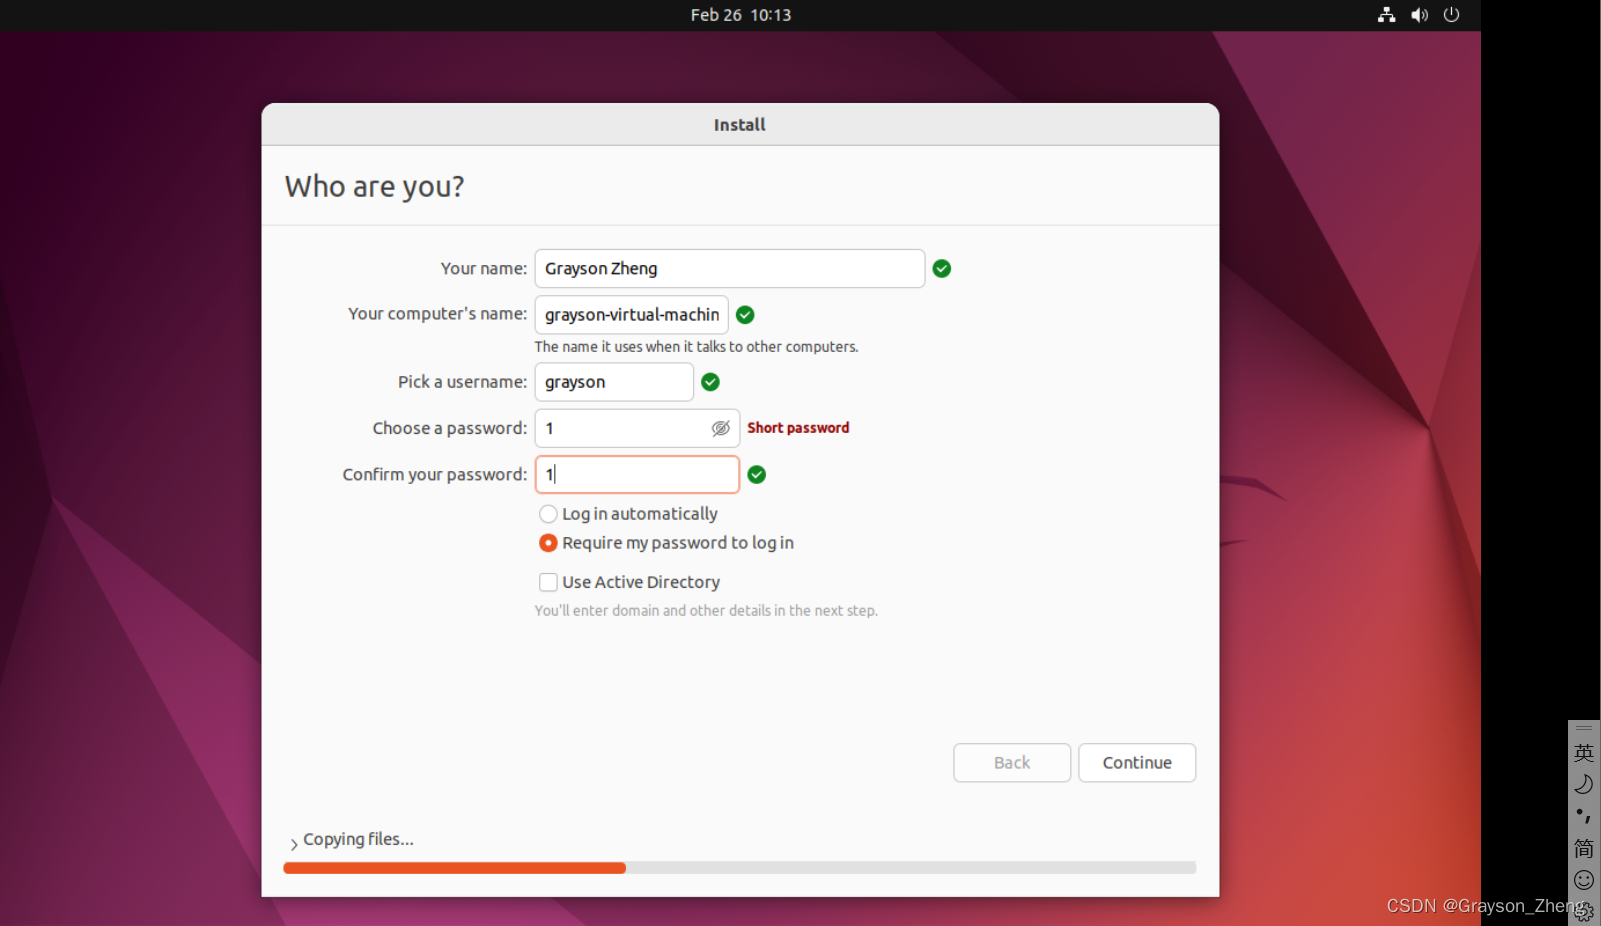Open the Feb 26 clock calendar menu
This screenshot has height=926, width=1601.
coord(740,15)
